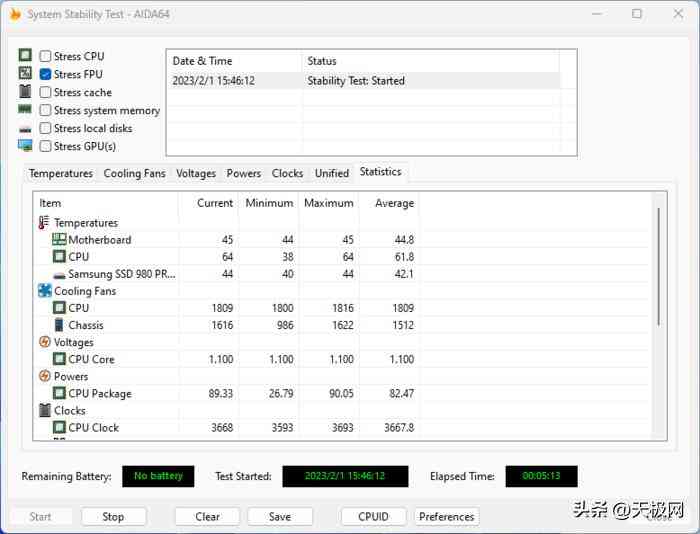Image resolution: width=700 pixels, height=534 pixels.
Task: Enable the Stress CPU checkbox
Action: click(46, 57)
